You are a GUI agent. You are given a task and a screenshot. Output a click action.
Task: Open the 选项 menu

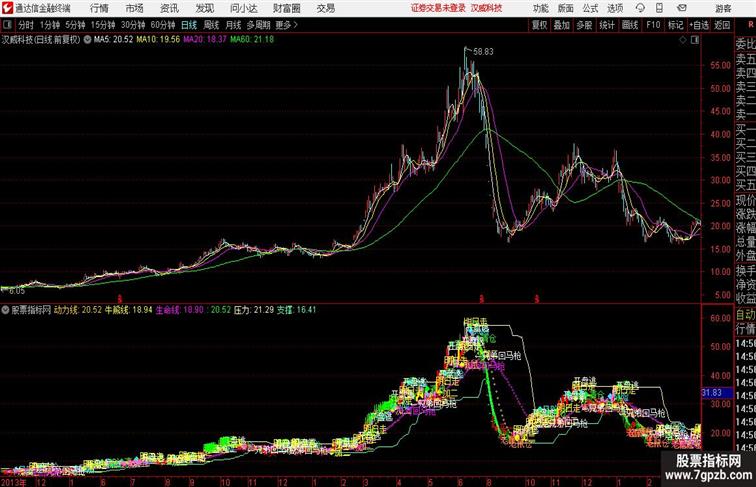(615, 8)
